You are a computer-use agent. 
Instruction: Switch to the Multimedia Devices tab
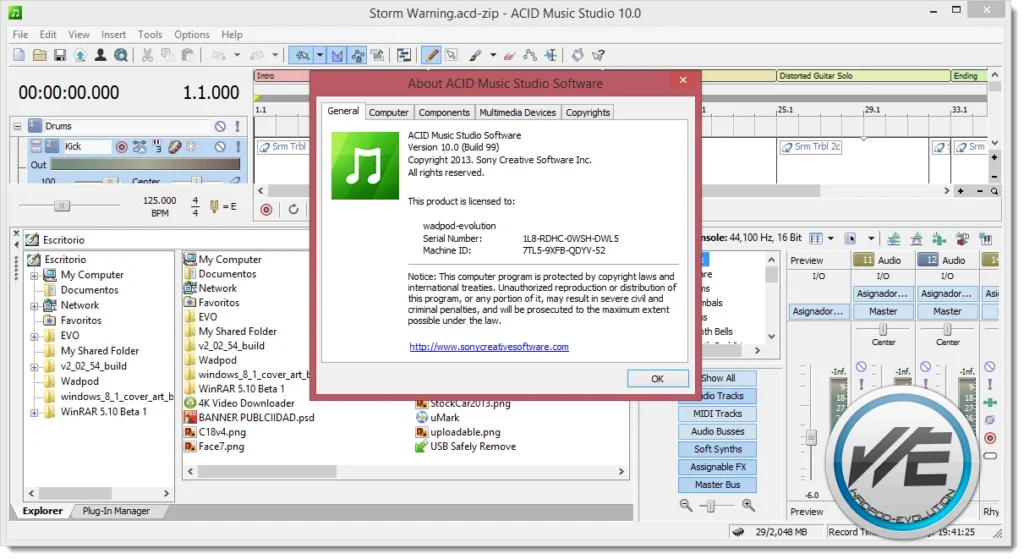pos(516,112)
